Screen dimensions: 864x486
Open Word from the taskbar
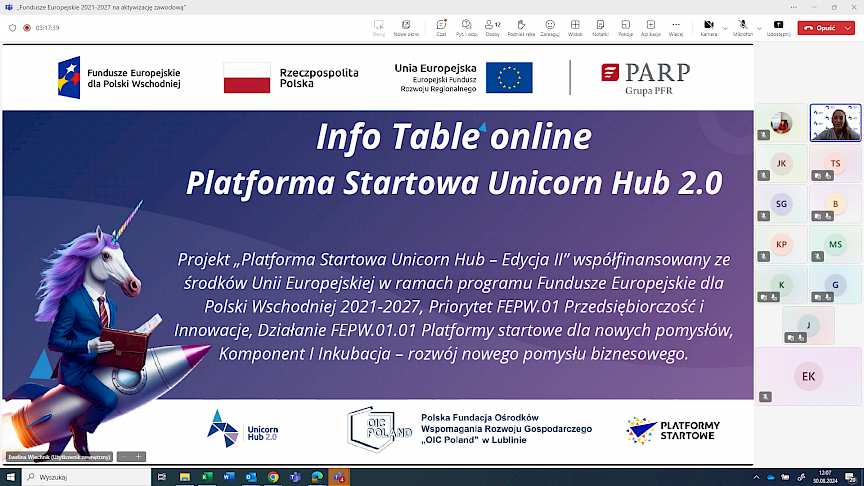point(229,477)
